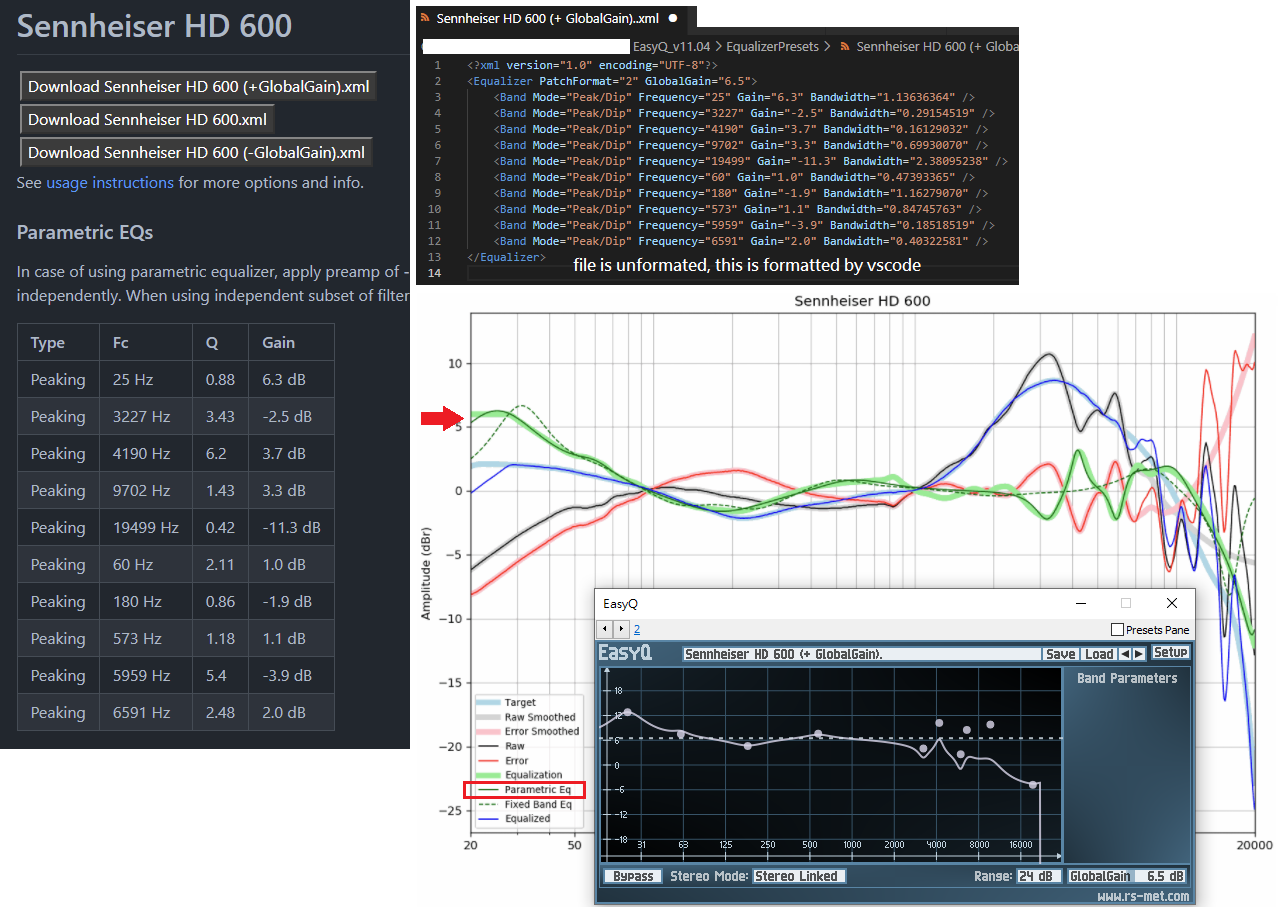The height and width of the screenshot is (913, 1278).
Task: Click EasyQ preset name field
Action: 862,654
